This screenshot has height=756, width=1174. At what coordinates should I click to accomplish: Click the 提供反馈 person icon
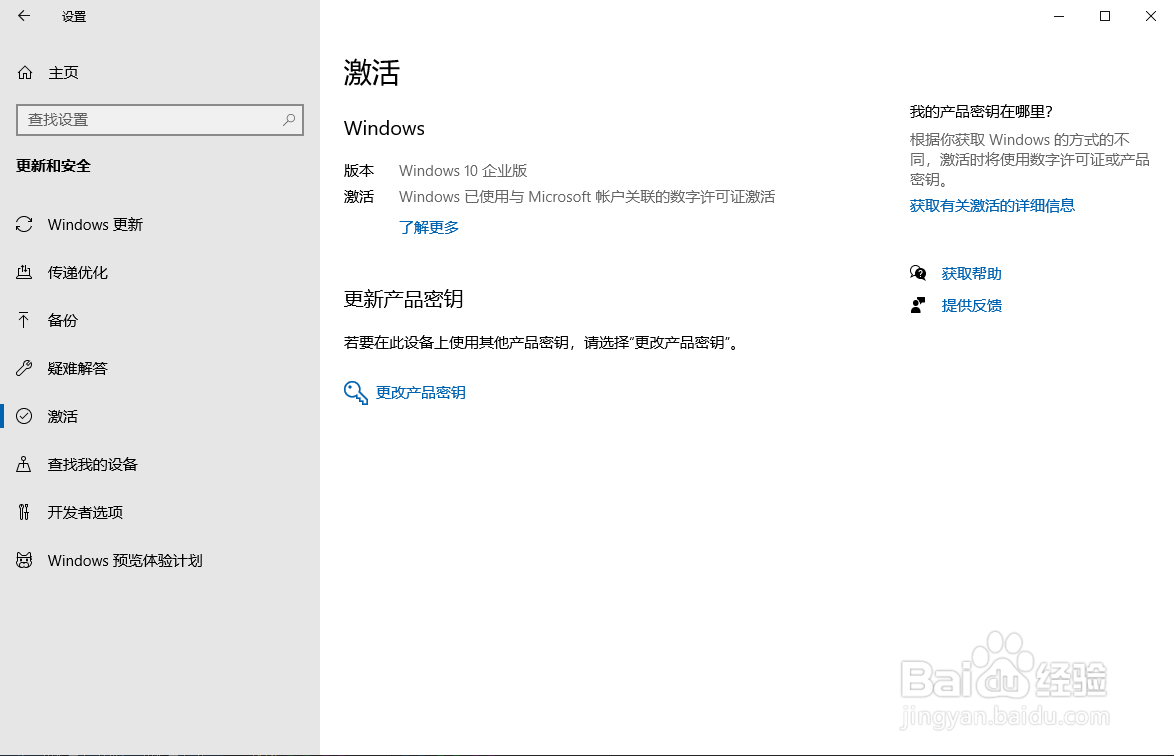pyautogui.click(x=918, y=305)
